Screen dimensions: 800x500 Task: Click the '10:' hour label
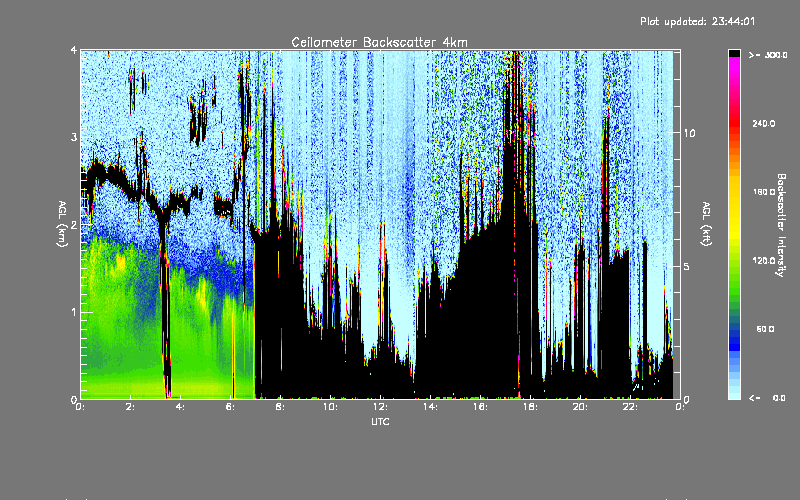[x=331, y=407]
